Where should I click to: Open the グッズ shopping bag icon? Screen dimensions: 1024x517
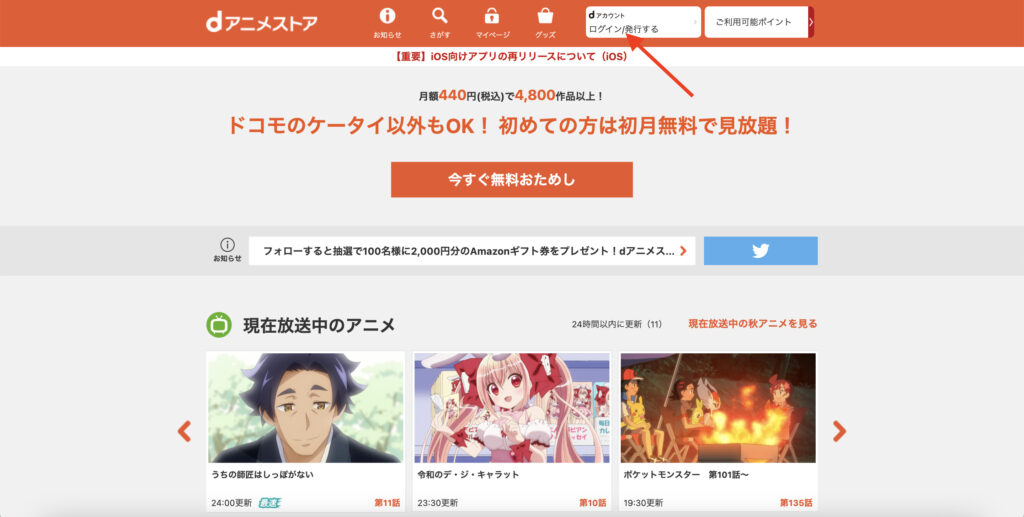coord(545,16)
